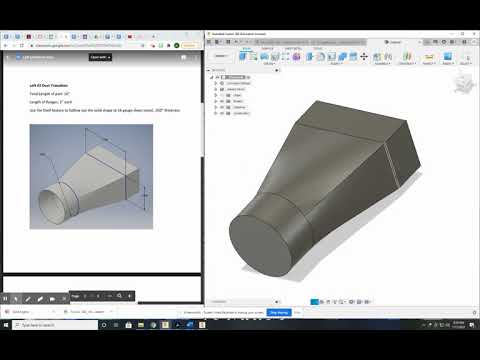Image resolution: width=480 pixels, height=360 pixels.
Task: Expand the Sketches tree node
Action: pyautogui.click(x=216, y=107)
